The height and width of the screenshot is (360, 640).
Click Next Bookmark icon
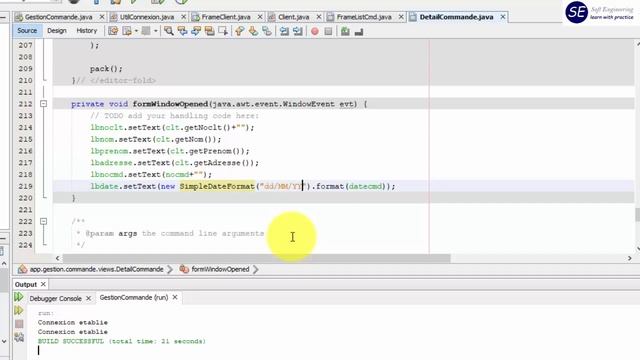[x=253, y=31]
